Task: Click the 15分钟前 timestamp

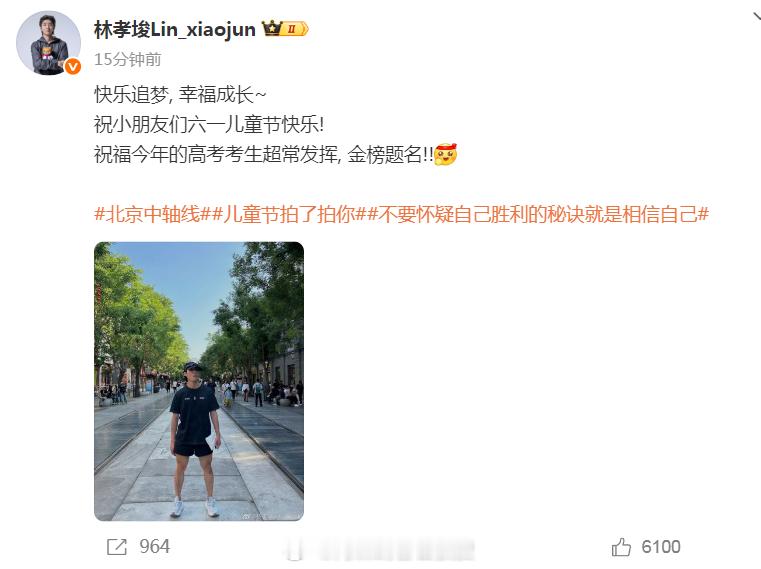Action: pyautogui.click(x=128, y=59)
